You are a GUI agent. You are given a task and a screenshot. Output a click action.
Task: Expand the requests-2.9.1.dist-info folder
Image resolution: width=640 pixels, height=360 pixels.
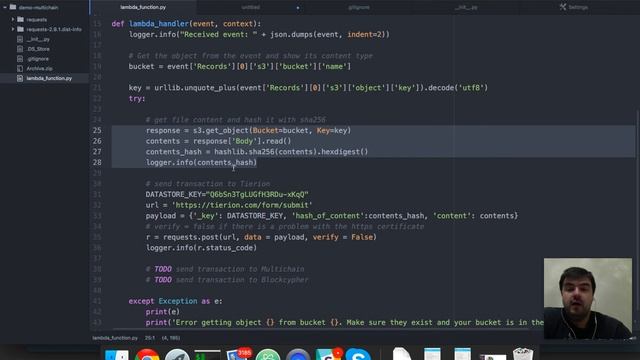(x=13, y=29)
